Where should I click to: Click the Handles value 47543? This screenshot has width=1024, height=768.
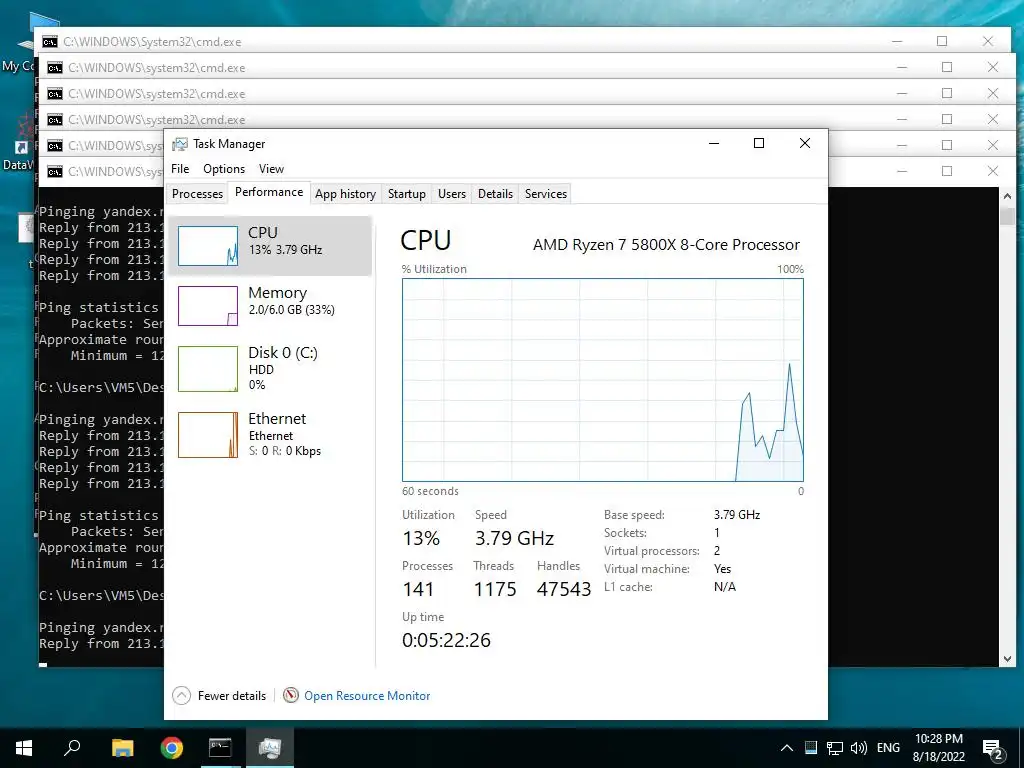[x=564, y=589]
